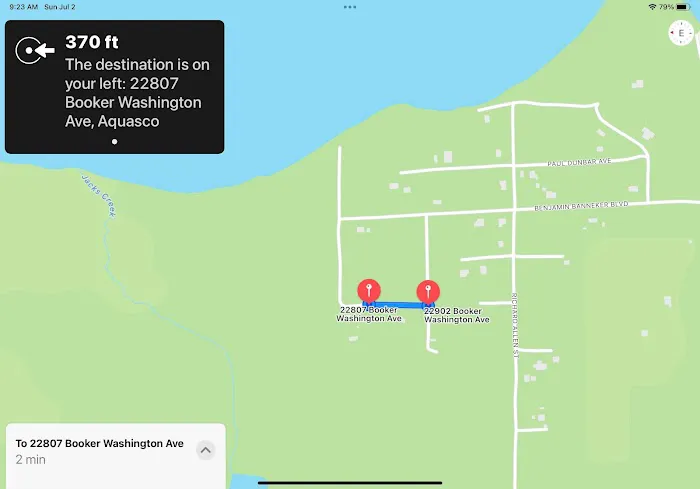The height and width of the screenshot is (489, 700).
Task: Tap the home indicator bar at bottom
Action: 350,482
